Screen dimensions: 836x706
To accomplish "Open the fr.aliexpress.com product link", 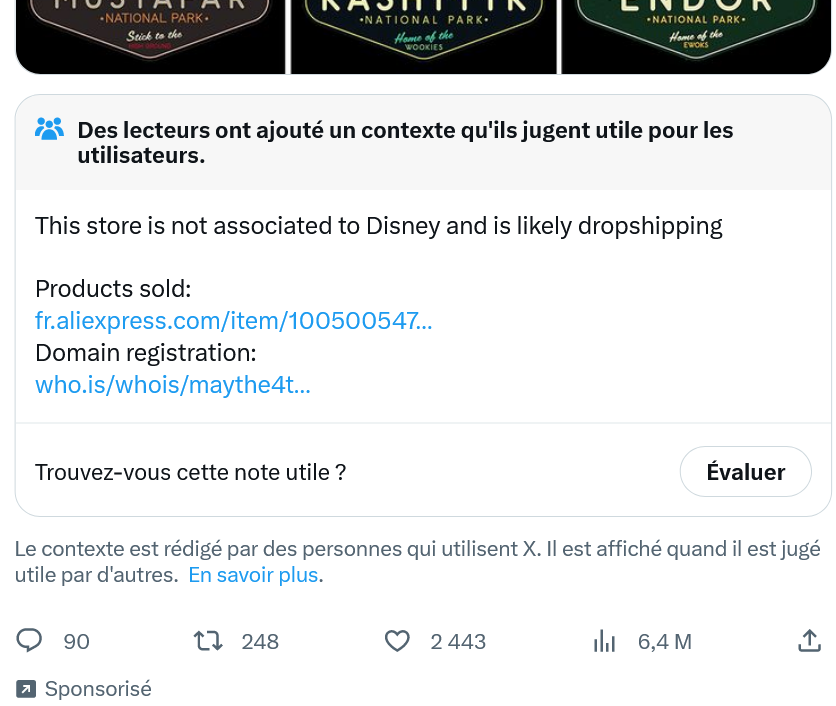I will pos(233,321).
